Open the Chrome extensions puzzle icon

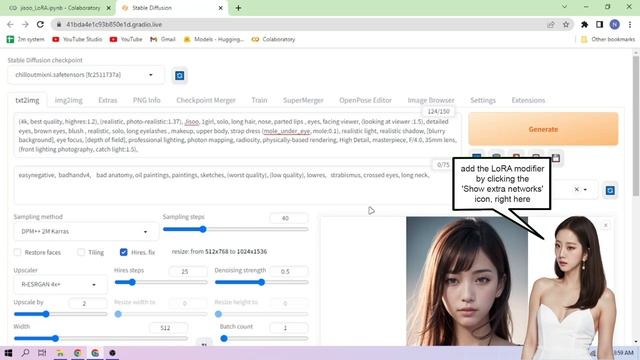[584, 24]
